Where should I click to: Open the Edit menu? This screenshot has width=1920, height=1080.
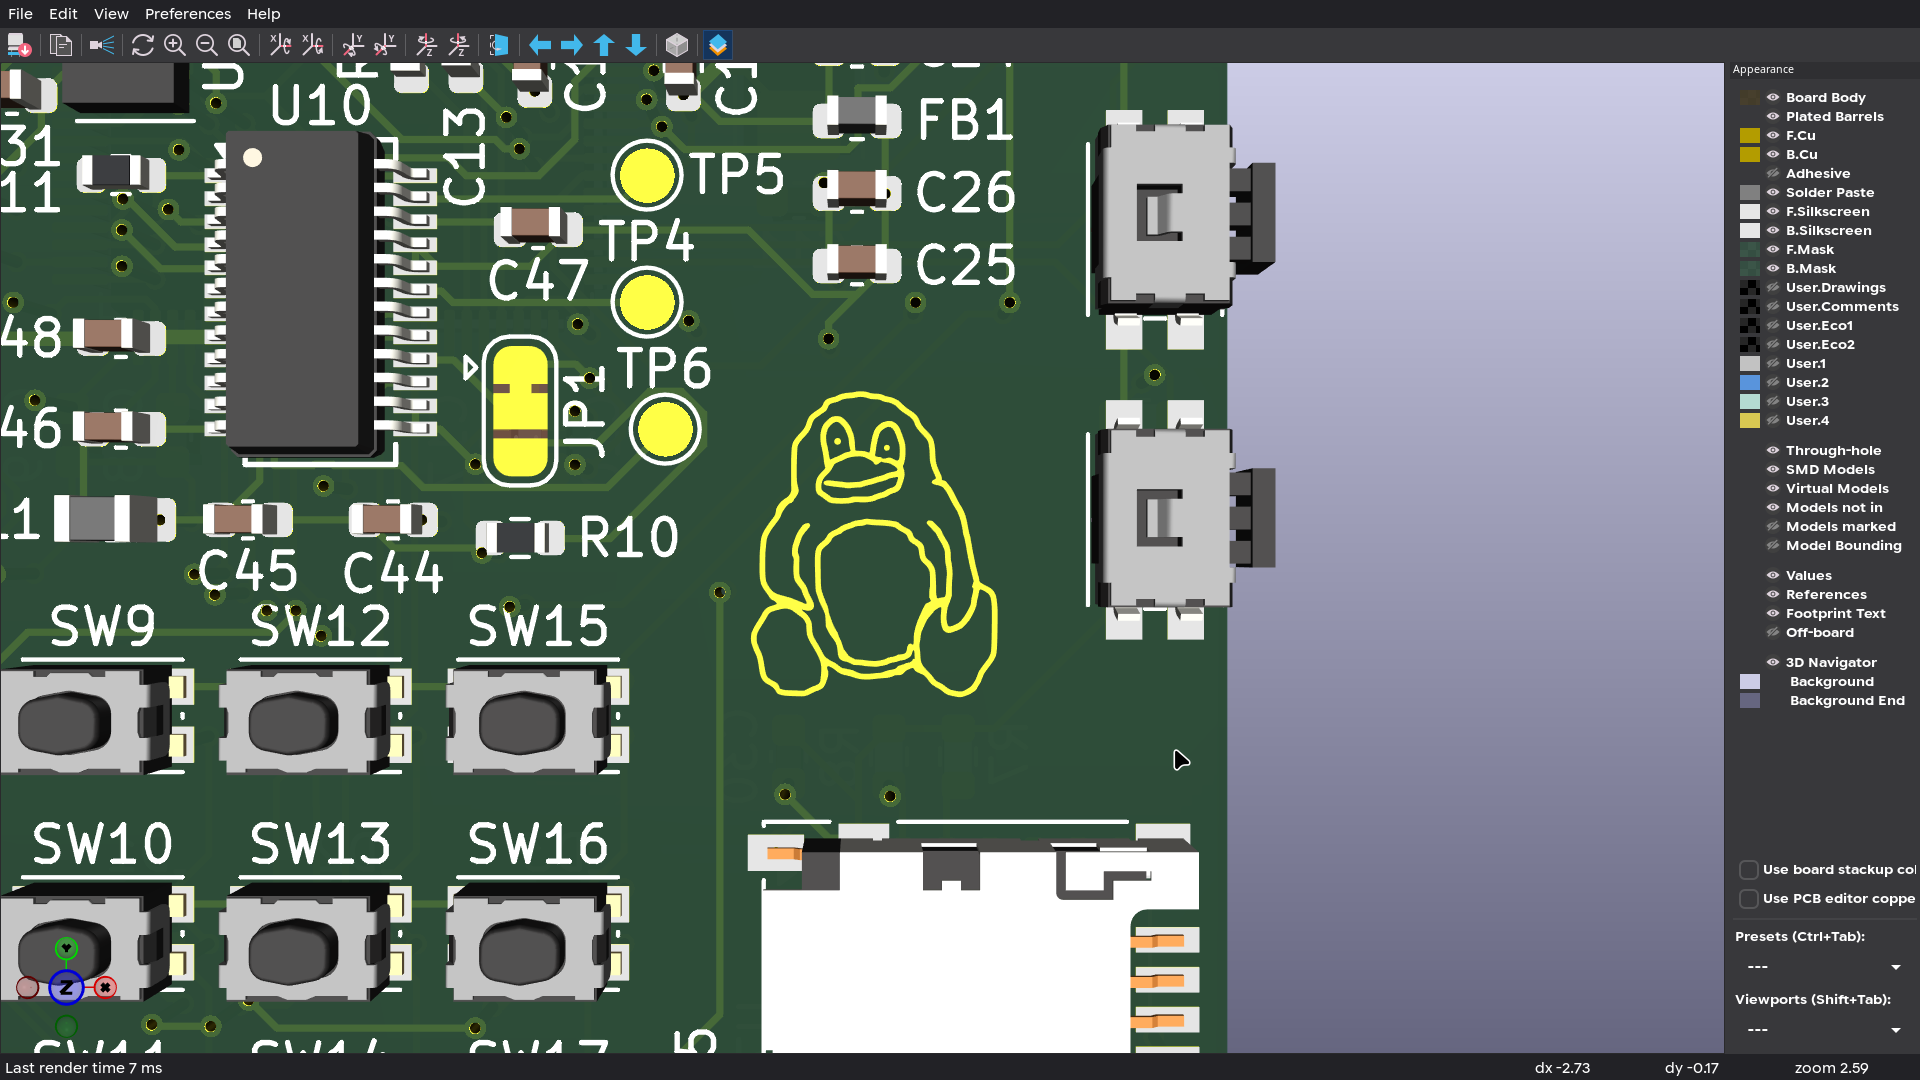coord(63,14)
